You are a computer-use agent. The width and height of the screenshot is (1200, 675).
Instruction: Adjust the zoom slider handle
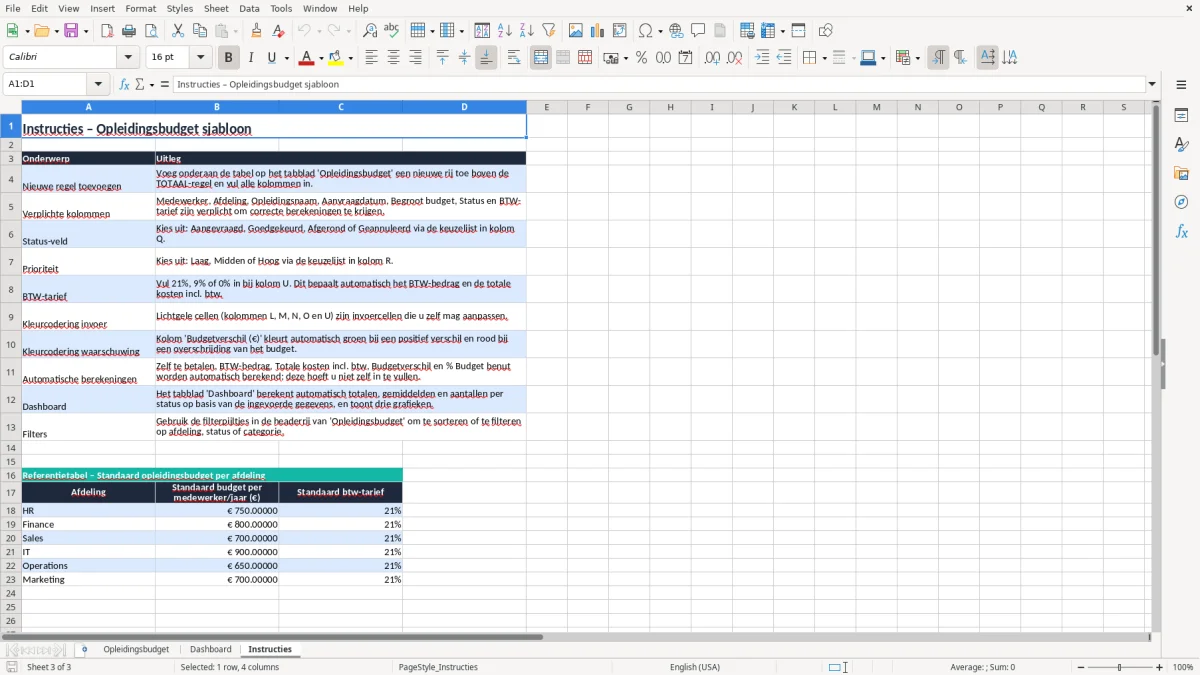point(1119,667)
